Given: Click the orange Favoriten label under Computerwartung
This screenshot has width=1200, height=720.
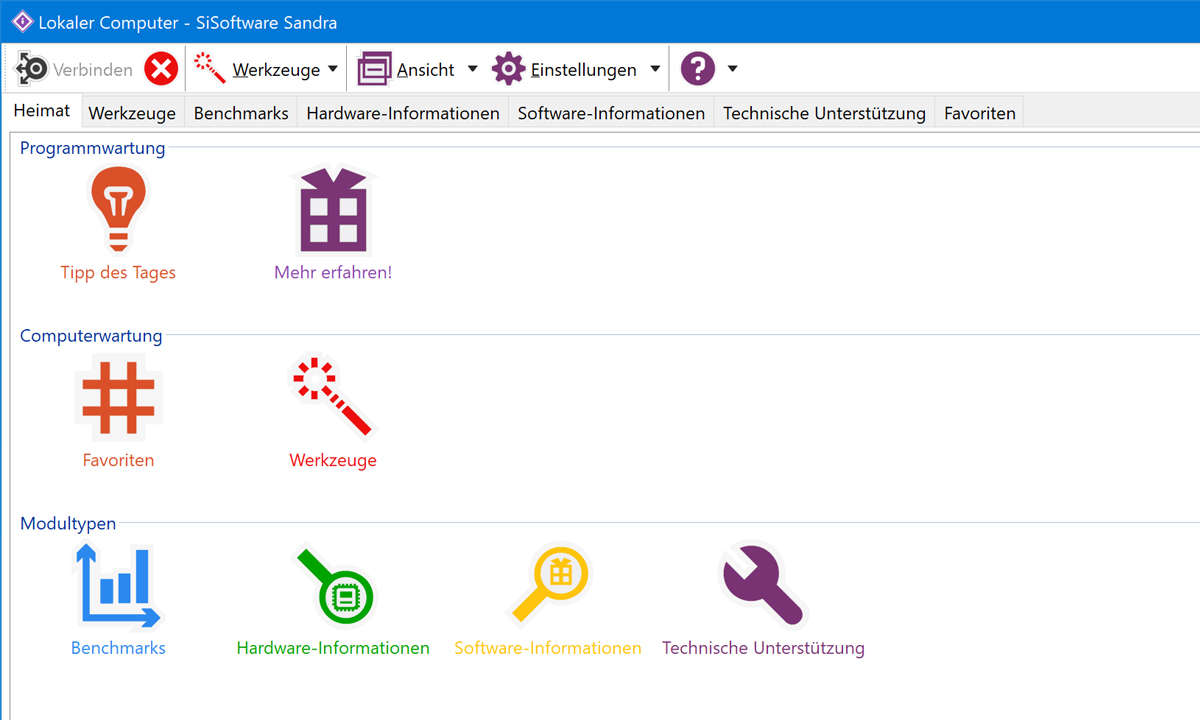Looking at the screenshot, I should click(x=118, y=460).
